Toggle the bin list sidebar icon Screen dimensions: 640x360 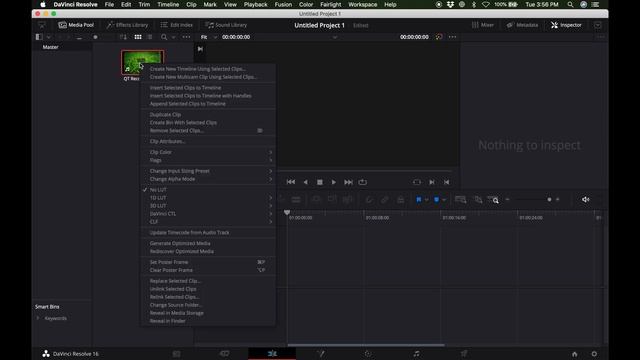(x=39, y=37)
